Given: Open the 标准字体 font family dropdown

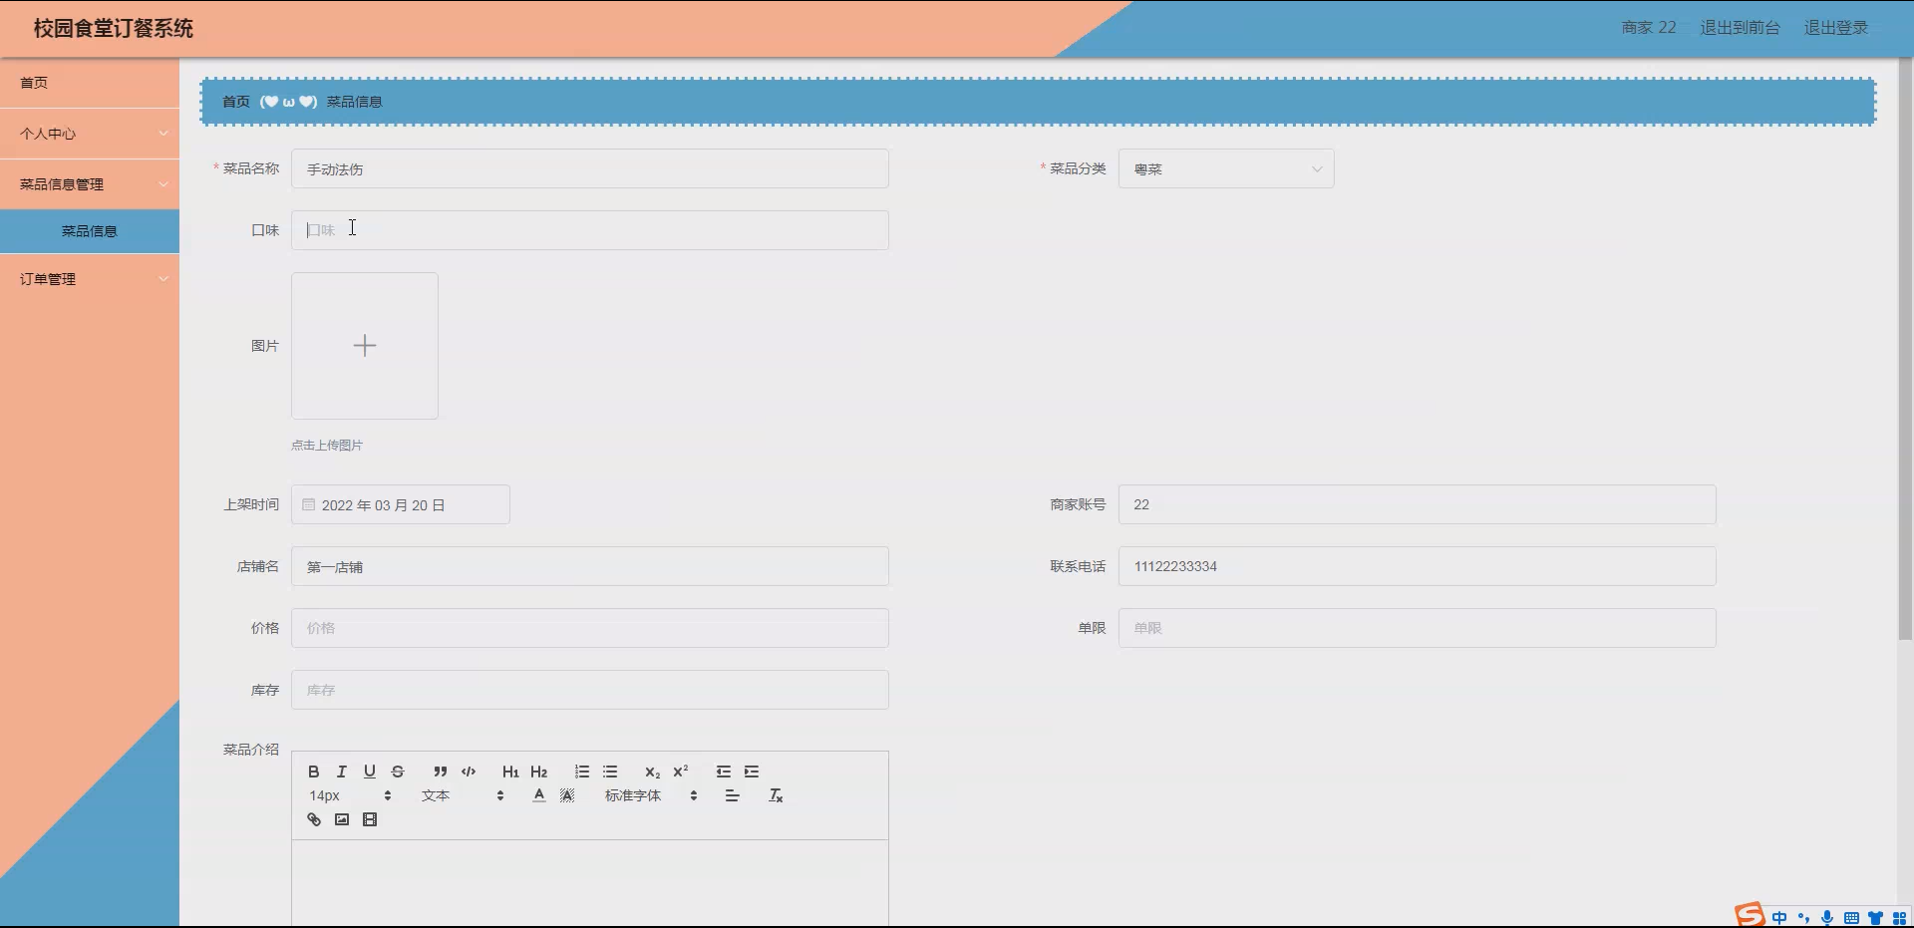Looking at the screenshot, I should pyautogui.click(x=651, y=796).
